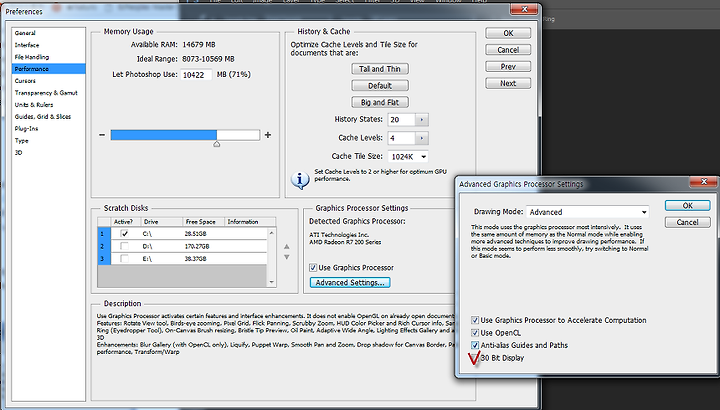Open Advanced Settings button
720x410 pixels.
point(350,282)
